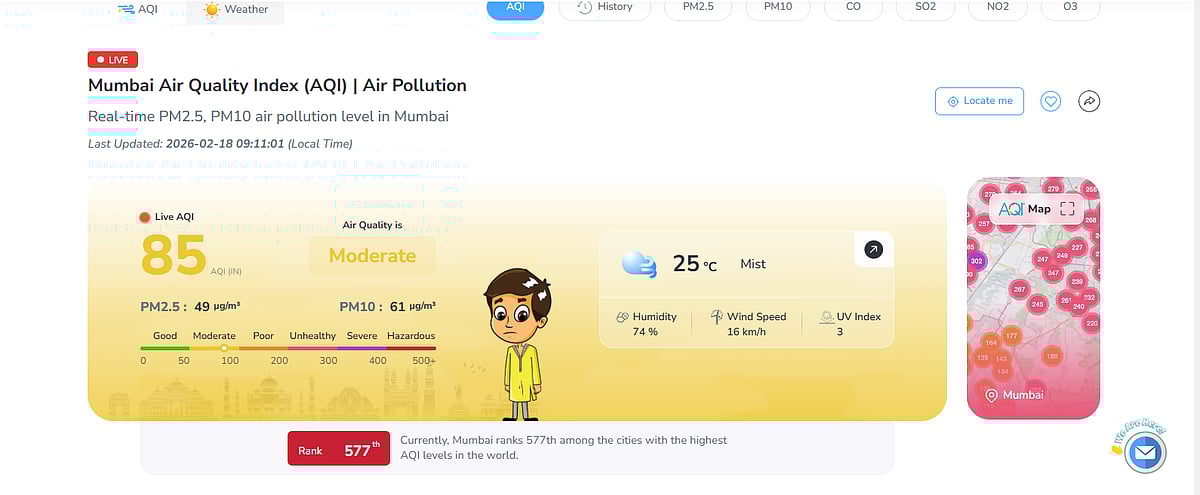1200x495 pixels.
Task: Open the O3 pollutant tab
Action: coord(1070,8)
